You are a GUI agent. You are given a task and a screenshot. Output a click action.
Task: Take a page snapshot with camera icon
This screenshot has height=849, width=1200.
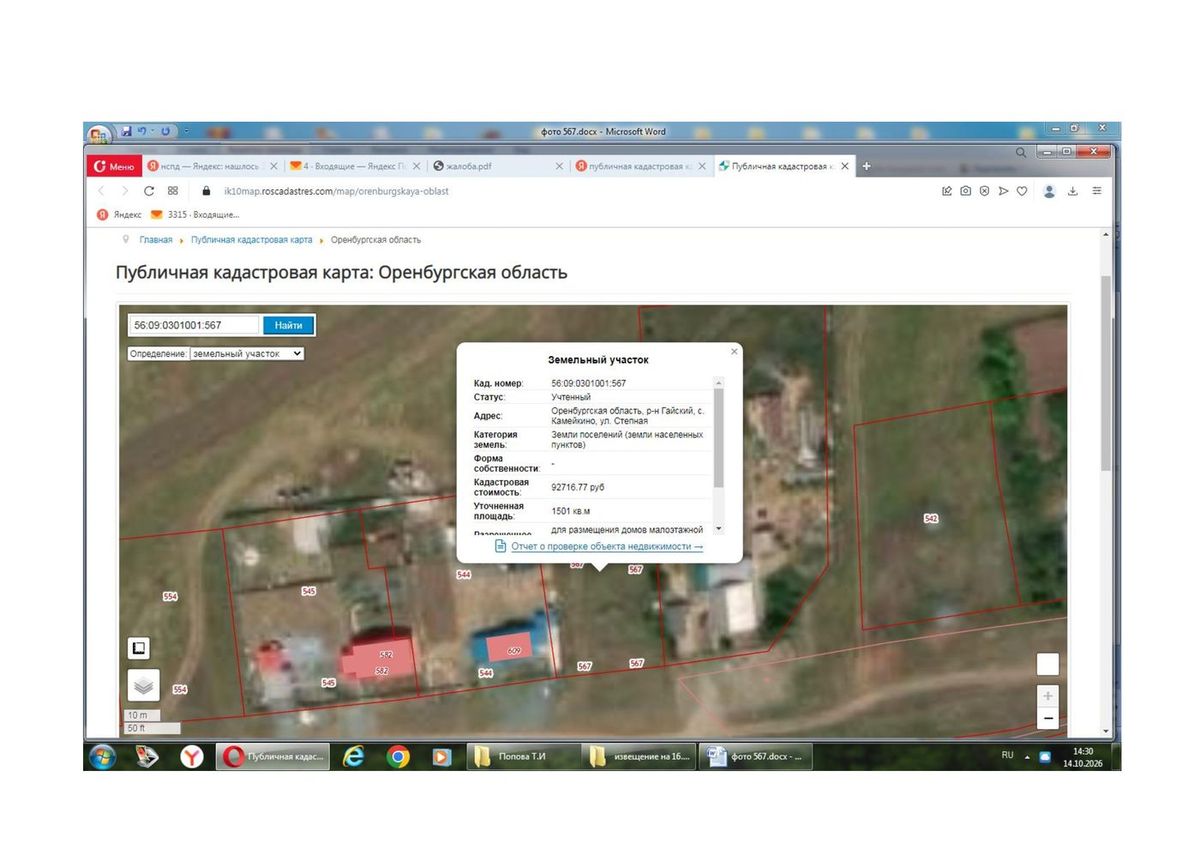click(x=965, y=190)
